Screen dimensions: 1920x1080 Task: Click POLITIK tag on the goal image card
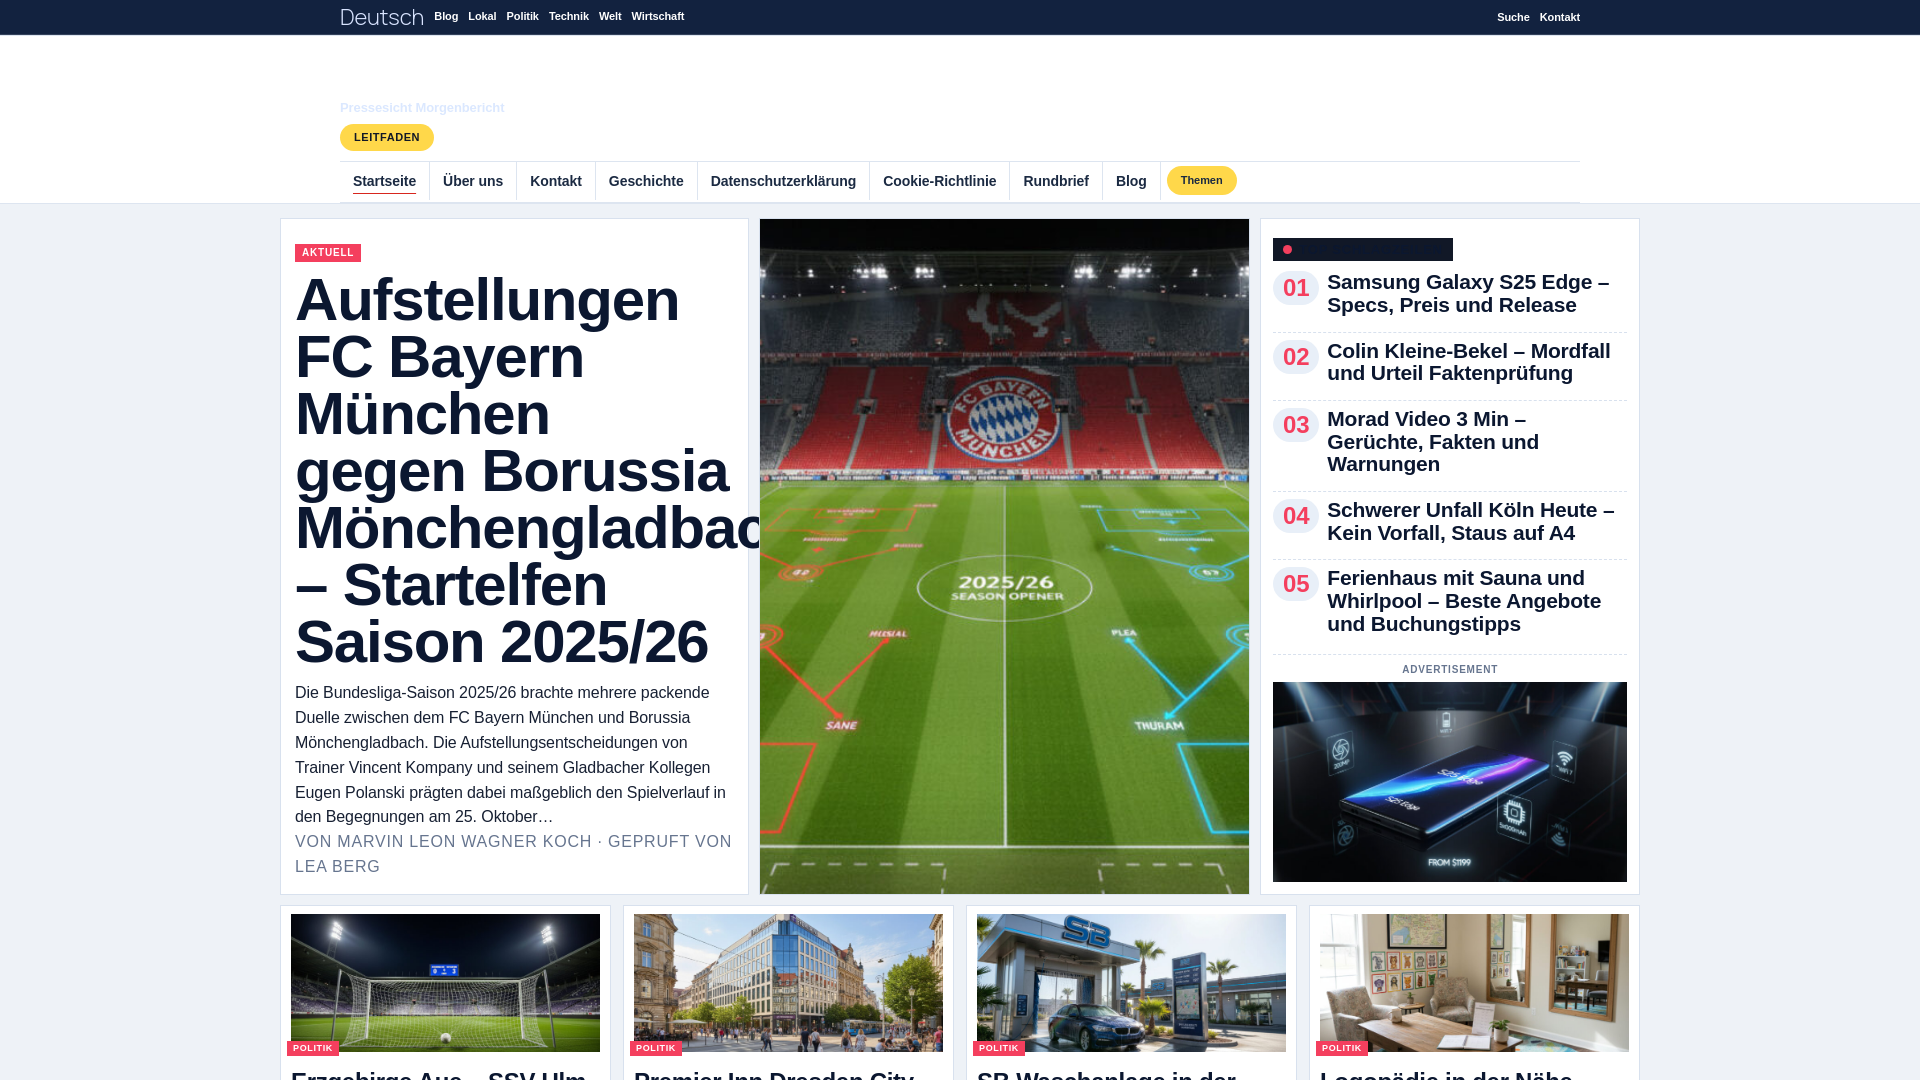pos(313,1049)
